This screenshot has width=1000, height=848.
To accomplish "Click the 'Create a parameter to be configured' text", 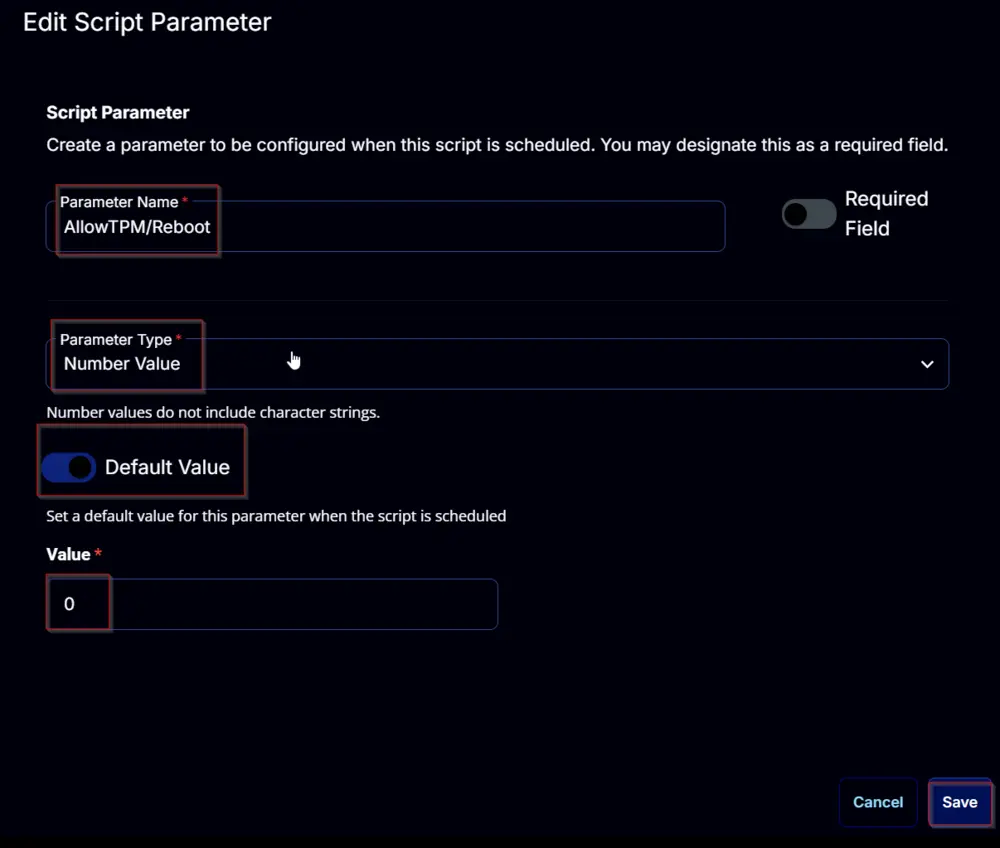I will 497,145.
